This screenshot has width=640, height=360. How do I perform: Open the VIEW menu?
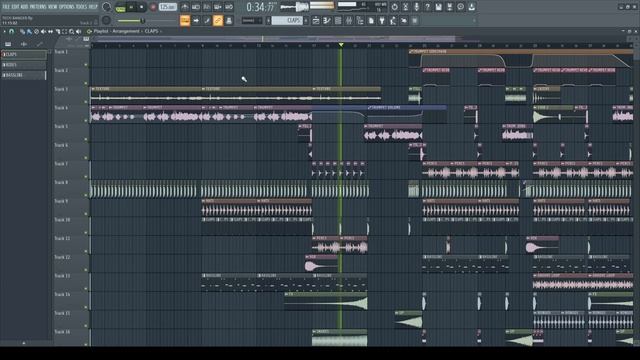pyautogui.click(x=53, y=7)
